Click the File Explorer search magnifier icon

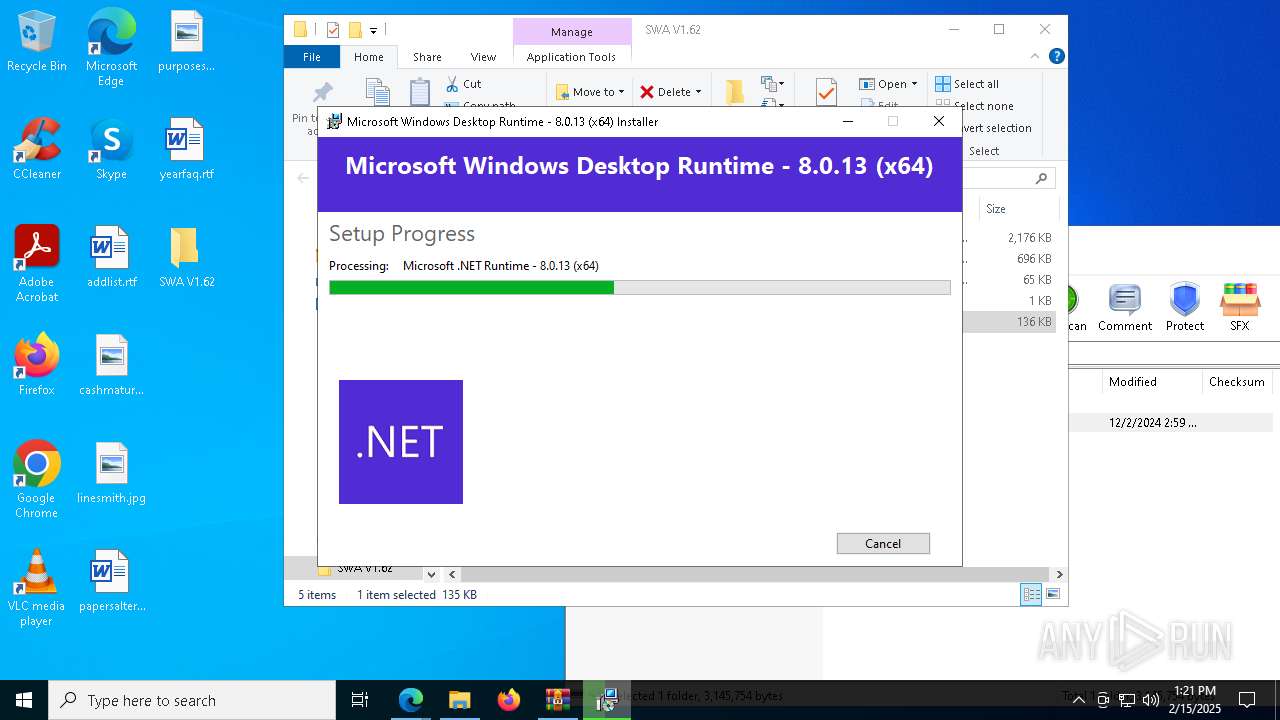point(1041,178)
